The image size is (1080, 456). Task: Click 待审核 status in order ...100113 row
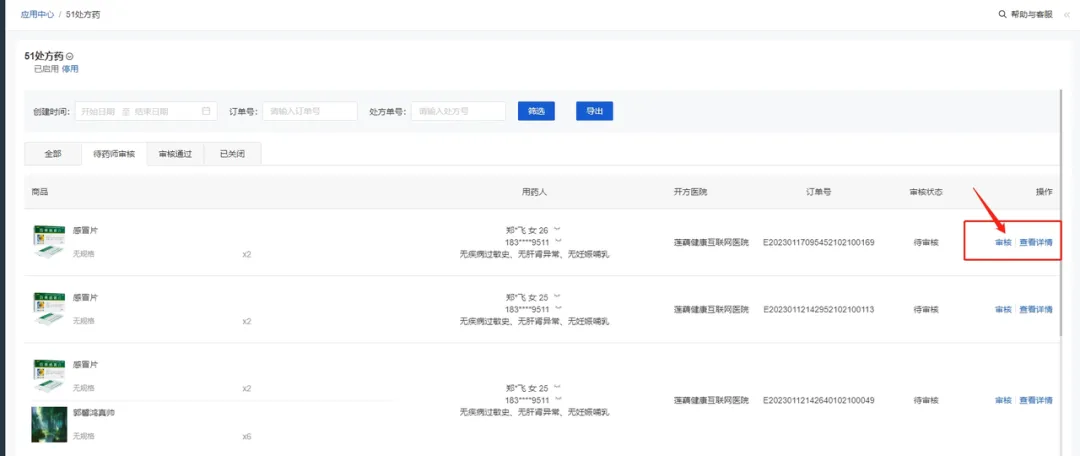pyautogui.click(x=926, y=310)
